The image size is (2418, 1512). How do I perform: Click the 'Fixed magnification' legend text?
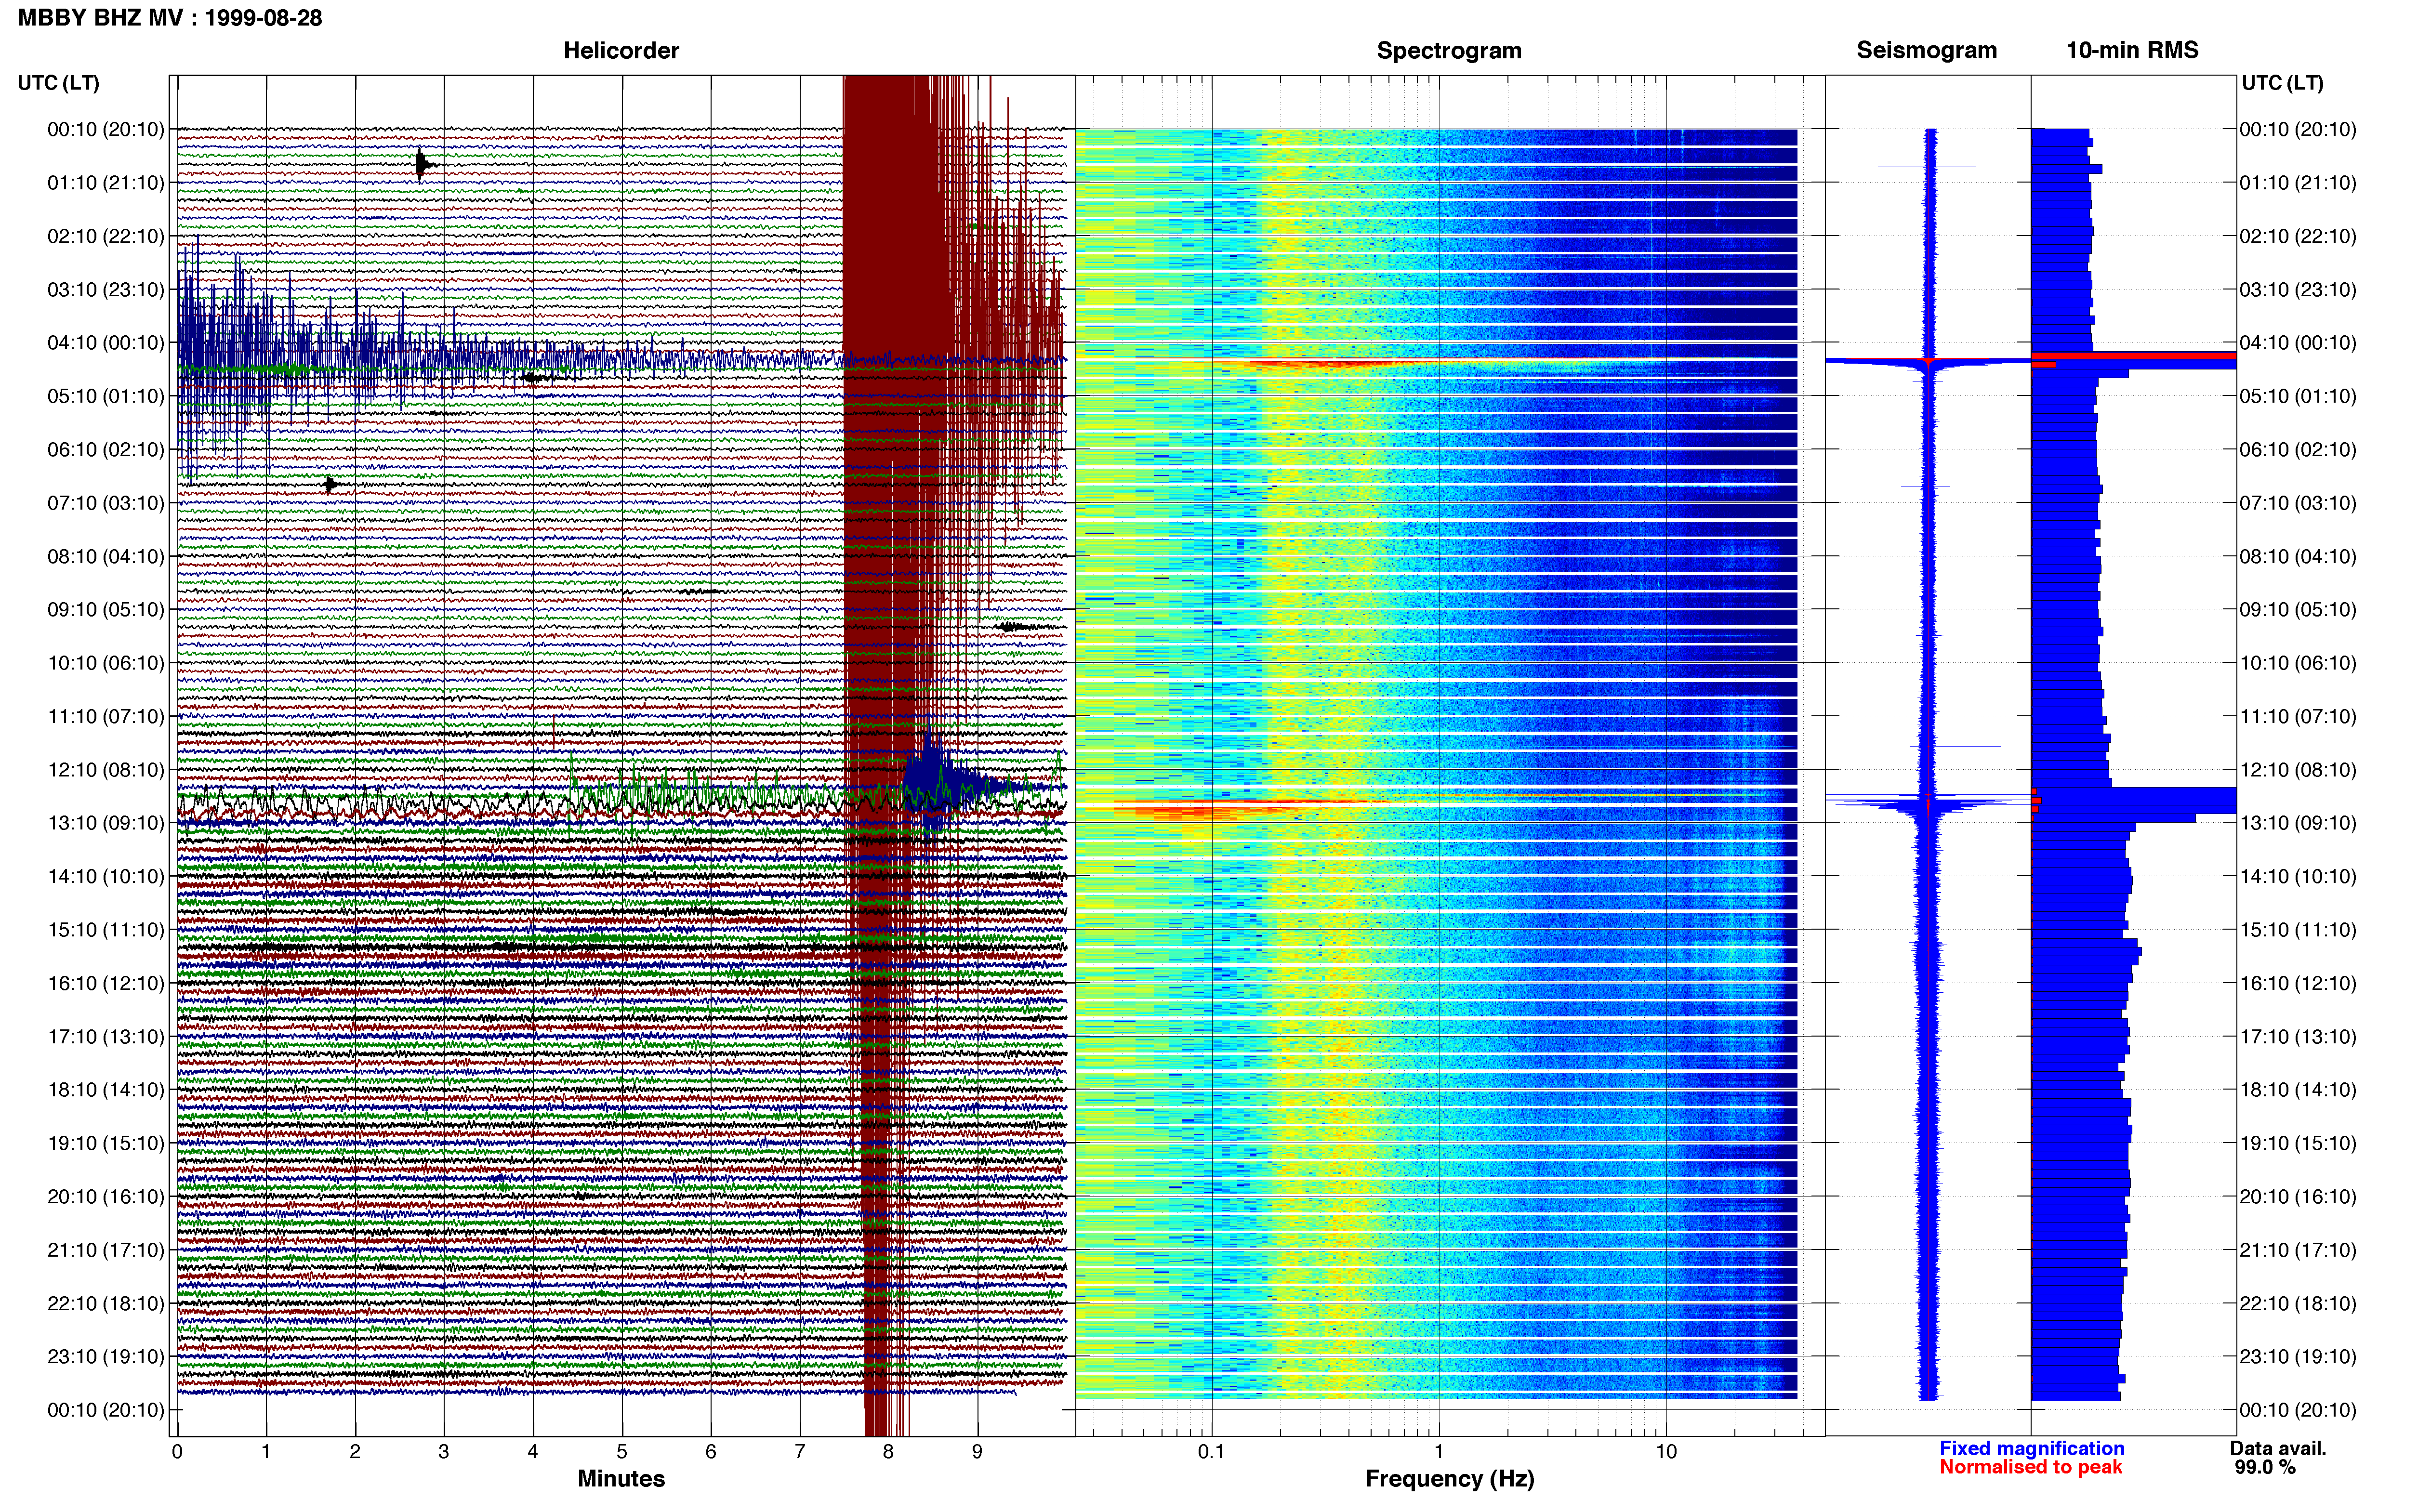2031,1448
